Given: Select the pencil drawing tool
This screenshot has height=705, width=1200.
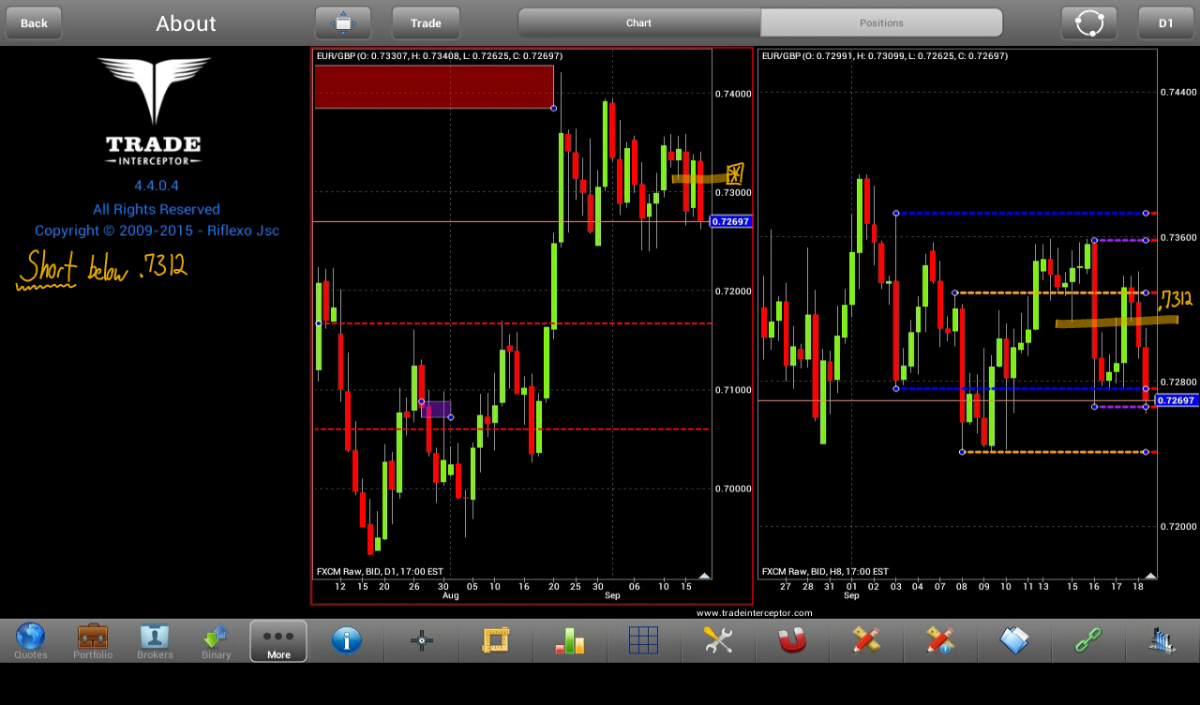Looking at the screenshot, I should (x=866, y=640).
